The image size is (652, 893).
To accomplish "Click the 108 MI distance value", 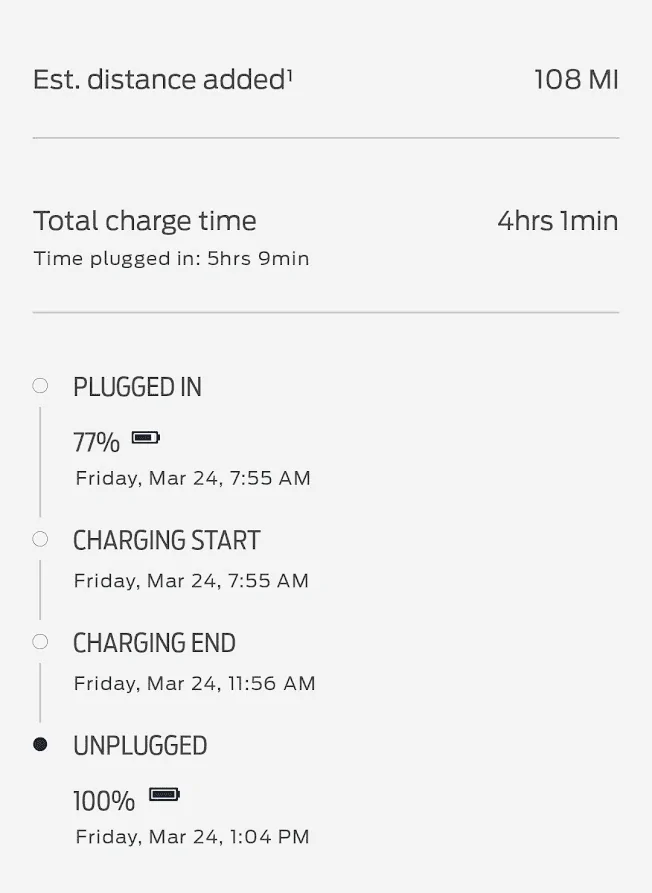I will (x=577, y=79).
